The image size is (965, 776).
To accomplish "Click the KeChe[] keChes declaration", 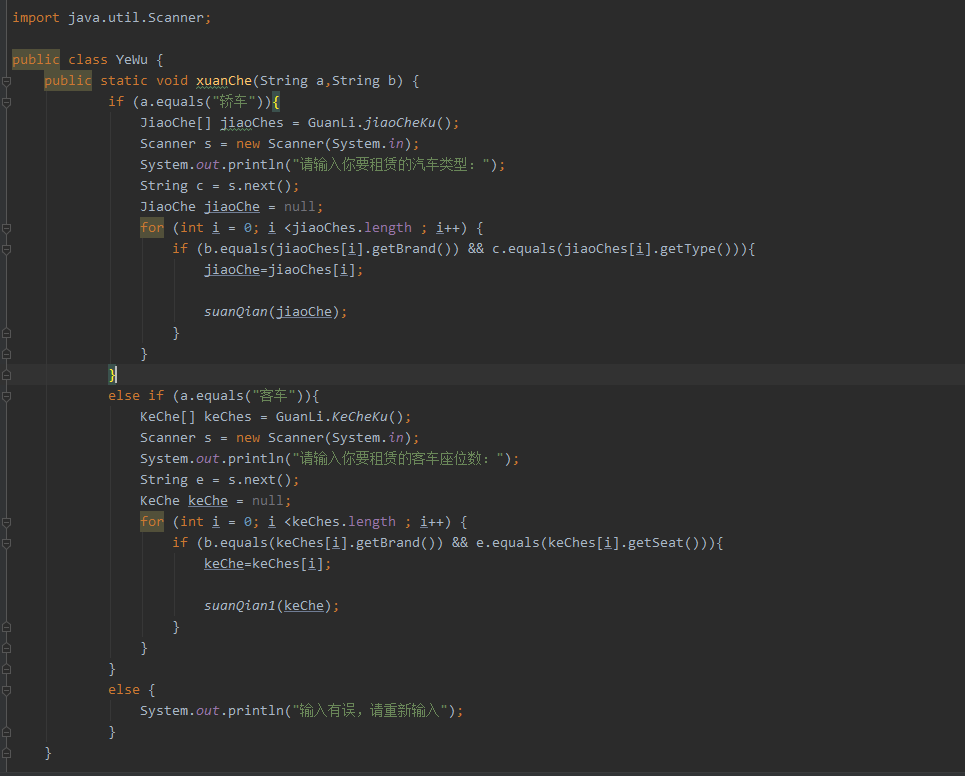I will click(x=196, y=417).
